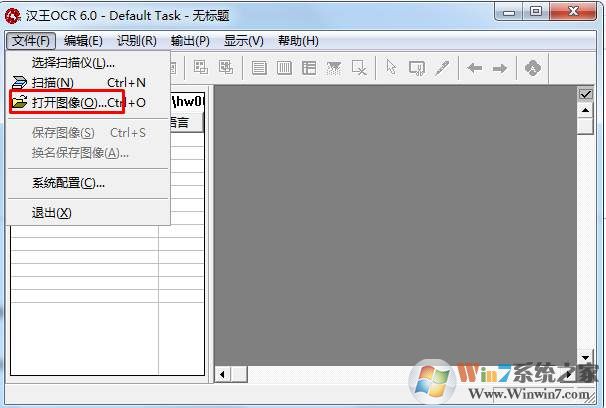606x408 pixels.
Task: Click the first overlapping-squares toolbar icon
Action: click(x=201, y=67)
